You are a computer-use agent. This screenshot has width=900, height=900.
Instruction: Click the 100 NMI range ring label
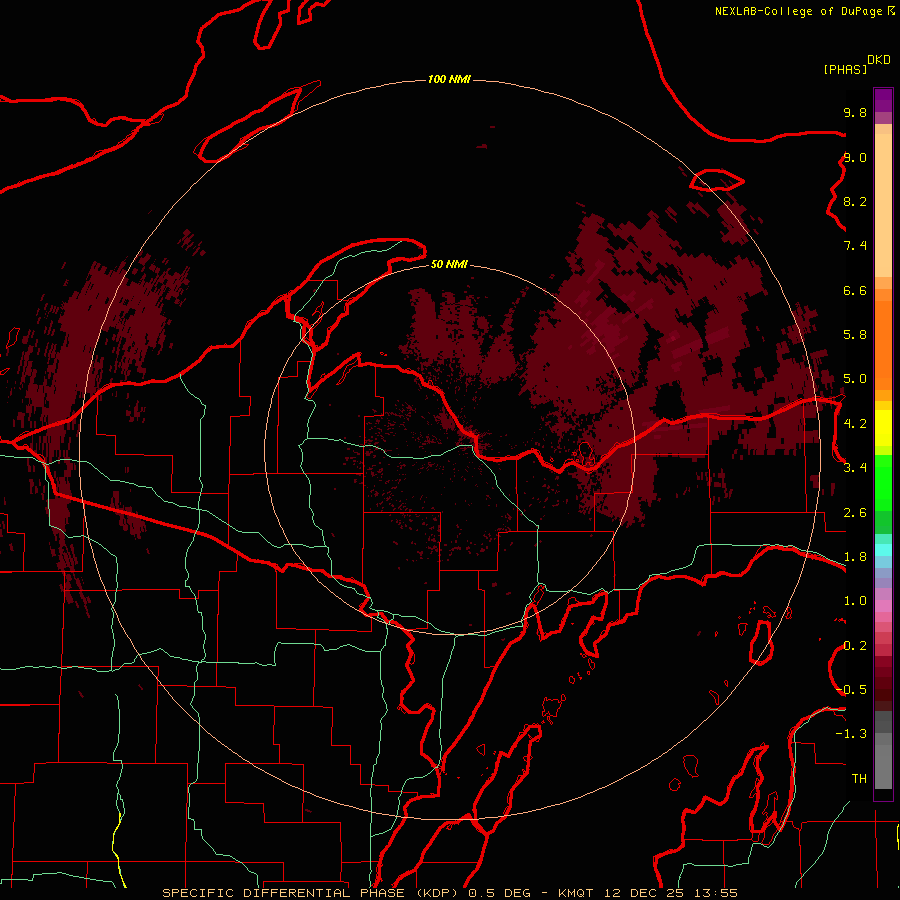449,79
